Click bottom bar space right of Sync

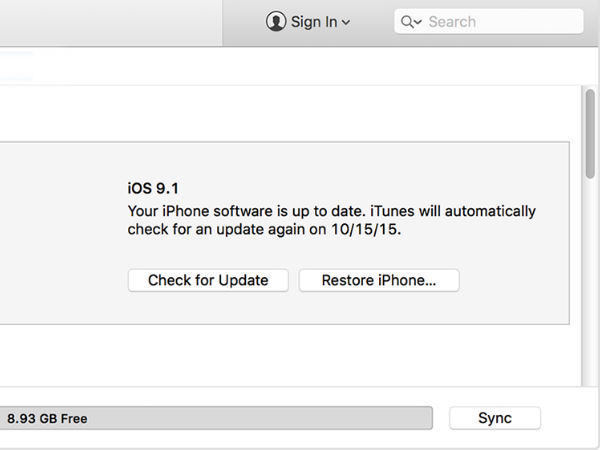(x=570, y=418)
